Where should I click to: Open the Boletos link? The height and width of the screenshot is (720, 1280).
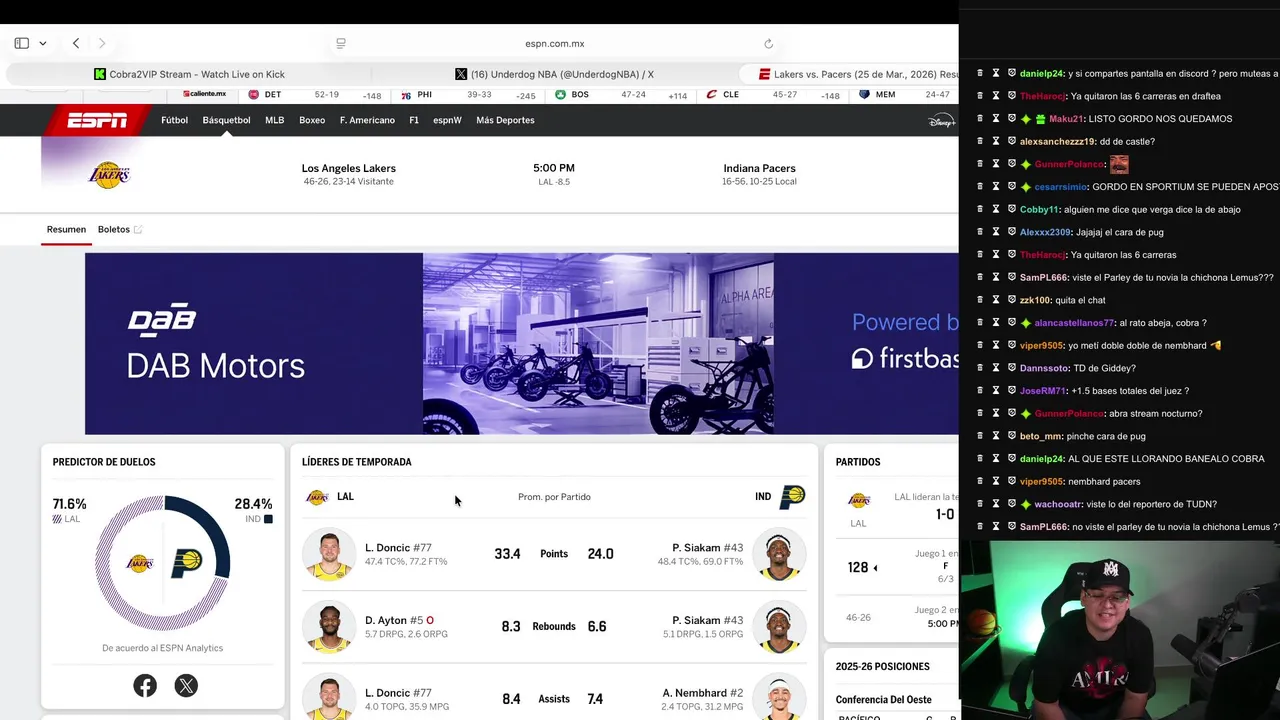[x=119, y=229]
